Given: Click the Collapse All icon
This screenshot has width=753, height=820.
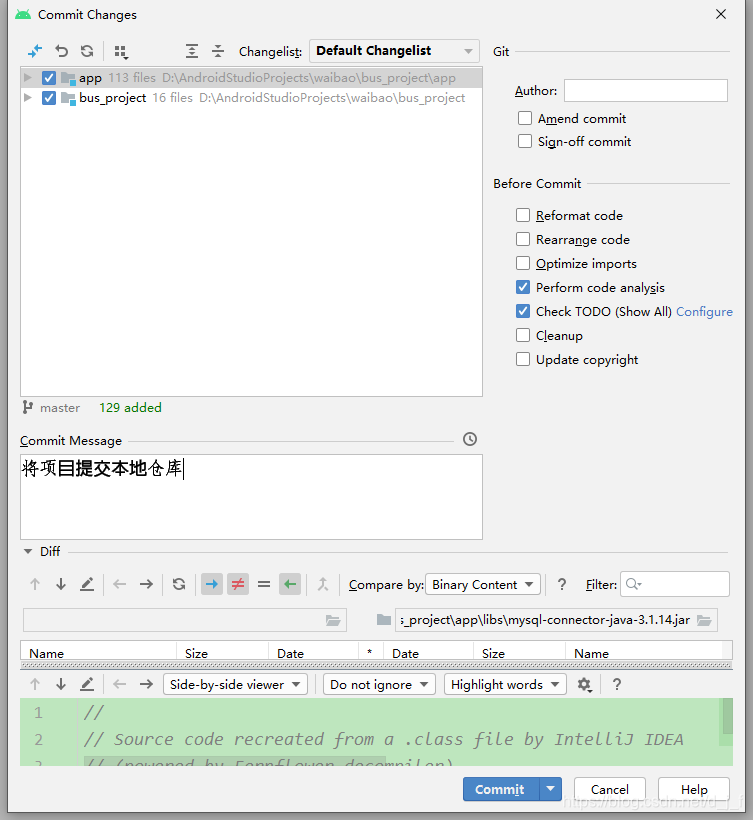Looking at the screenshot, I should [x=218, y=51].
